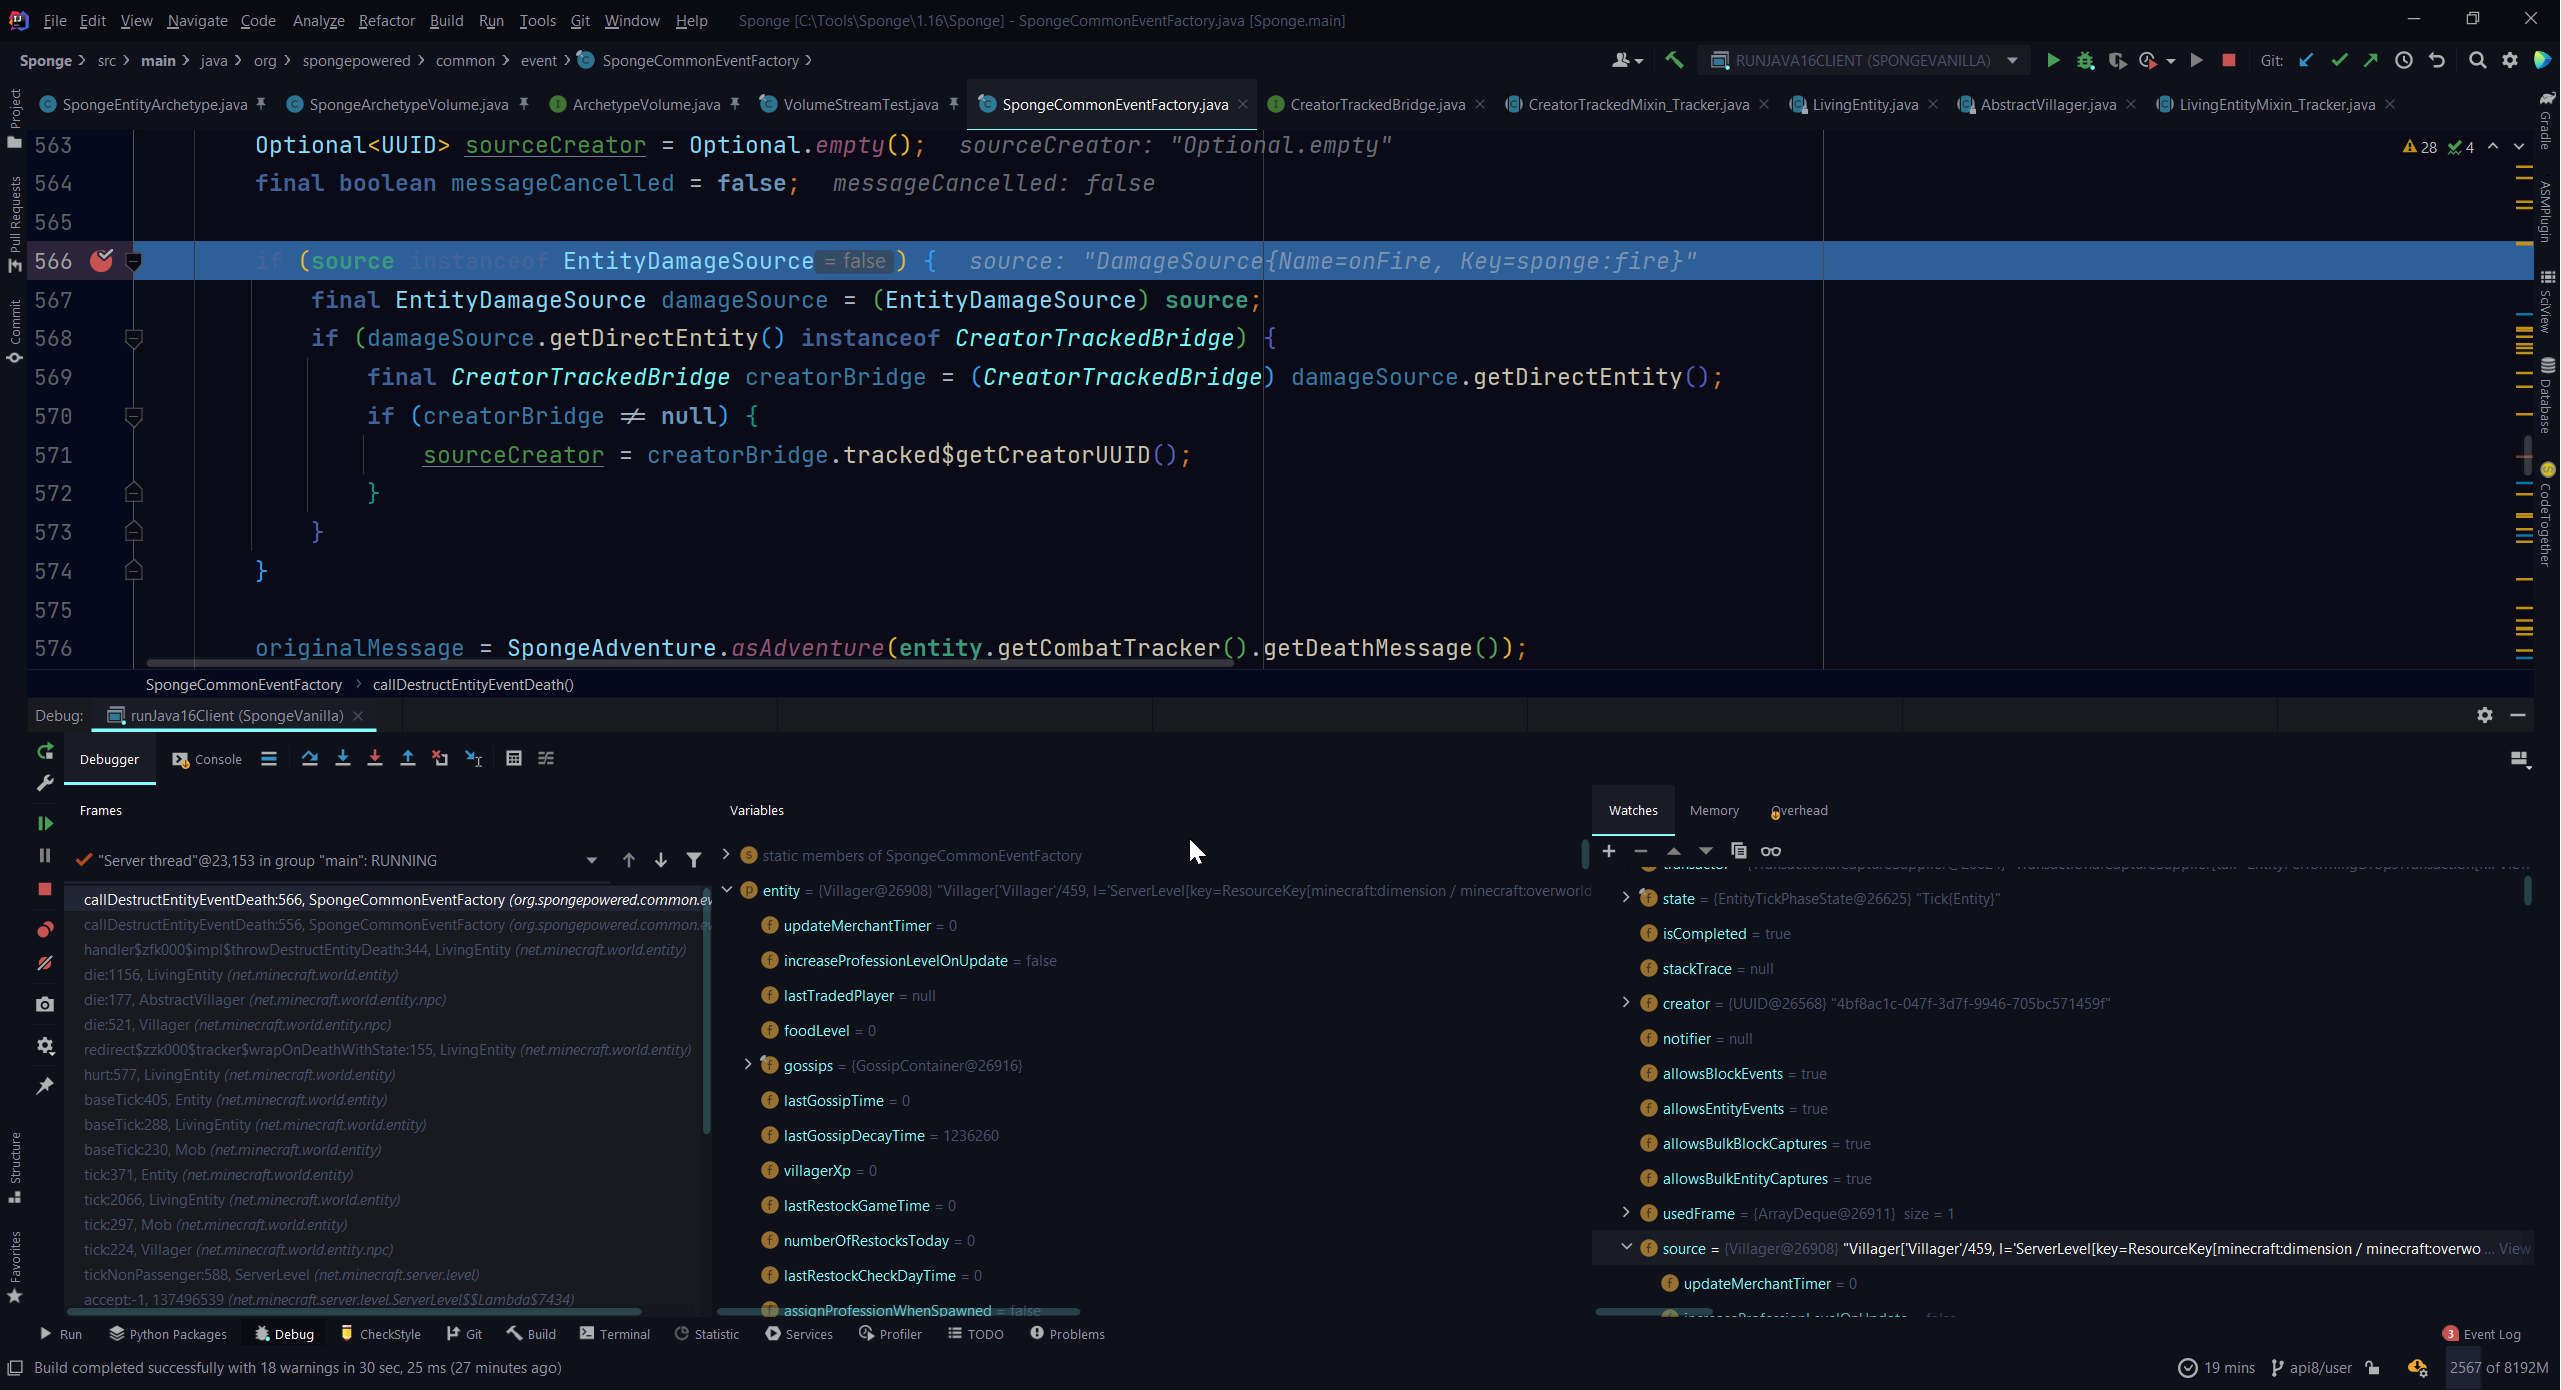Open the Refactor menu
This screenshot has height=1390, width=2561.
(386, 20)
